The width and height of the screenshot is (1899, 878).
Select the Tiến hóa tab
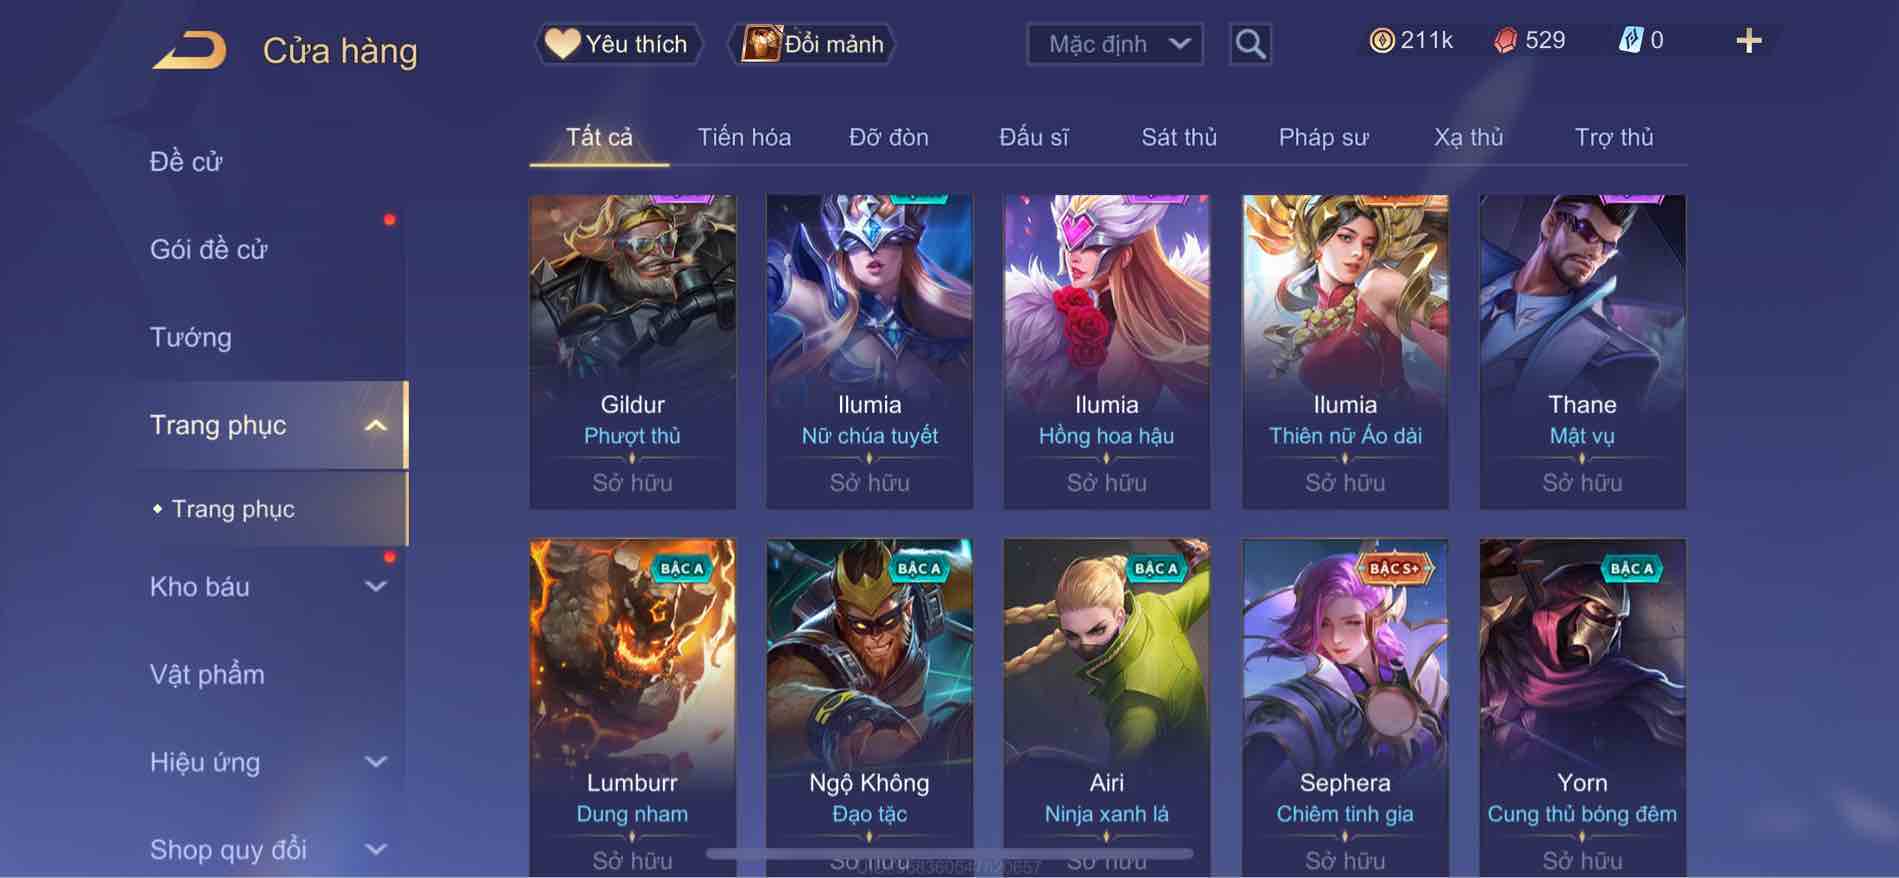coord(744,137)
